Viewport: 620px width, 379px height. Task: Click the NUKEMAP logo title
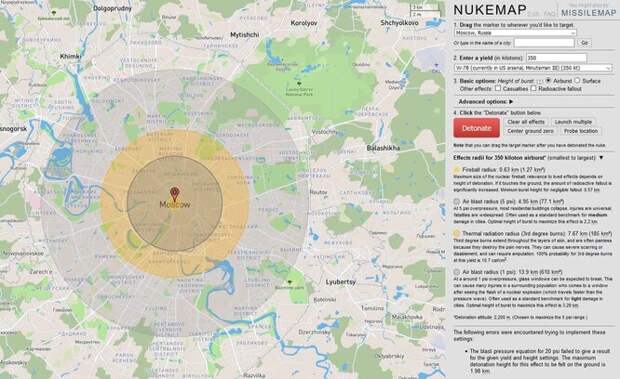coord(490,10)
